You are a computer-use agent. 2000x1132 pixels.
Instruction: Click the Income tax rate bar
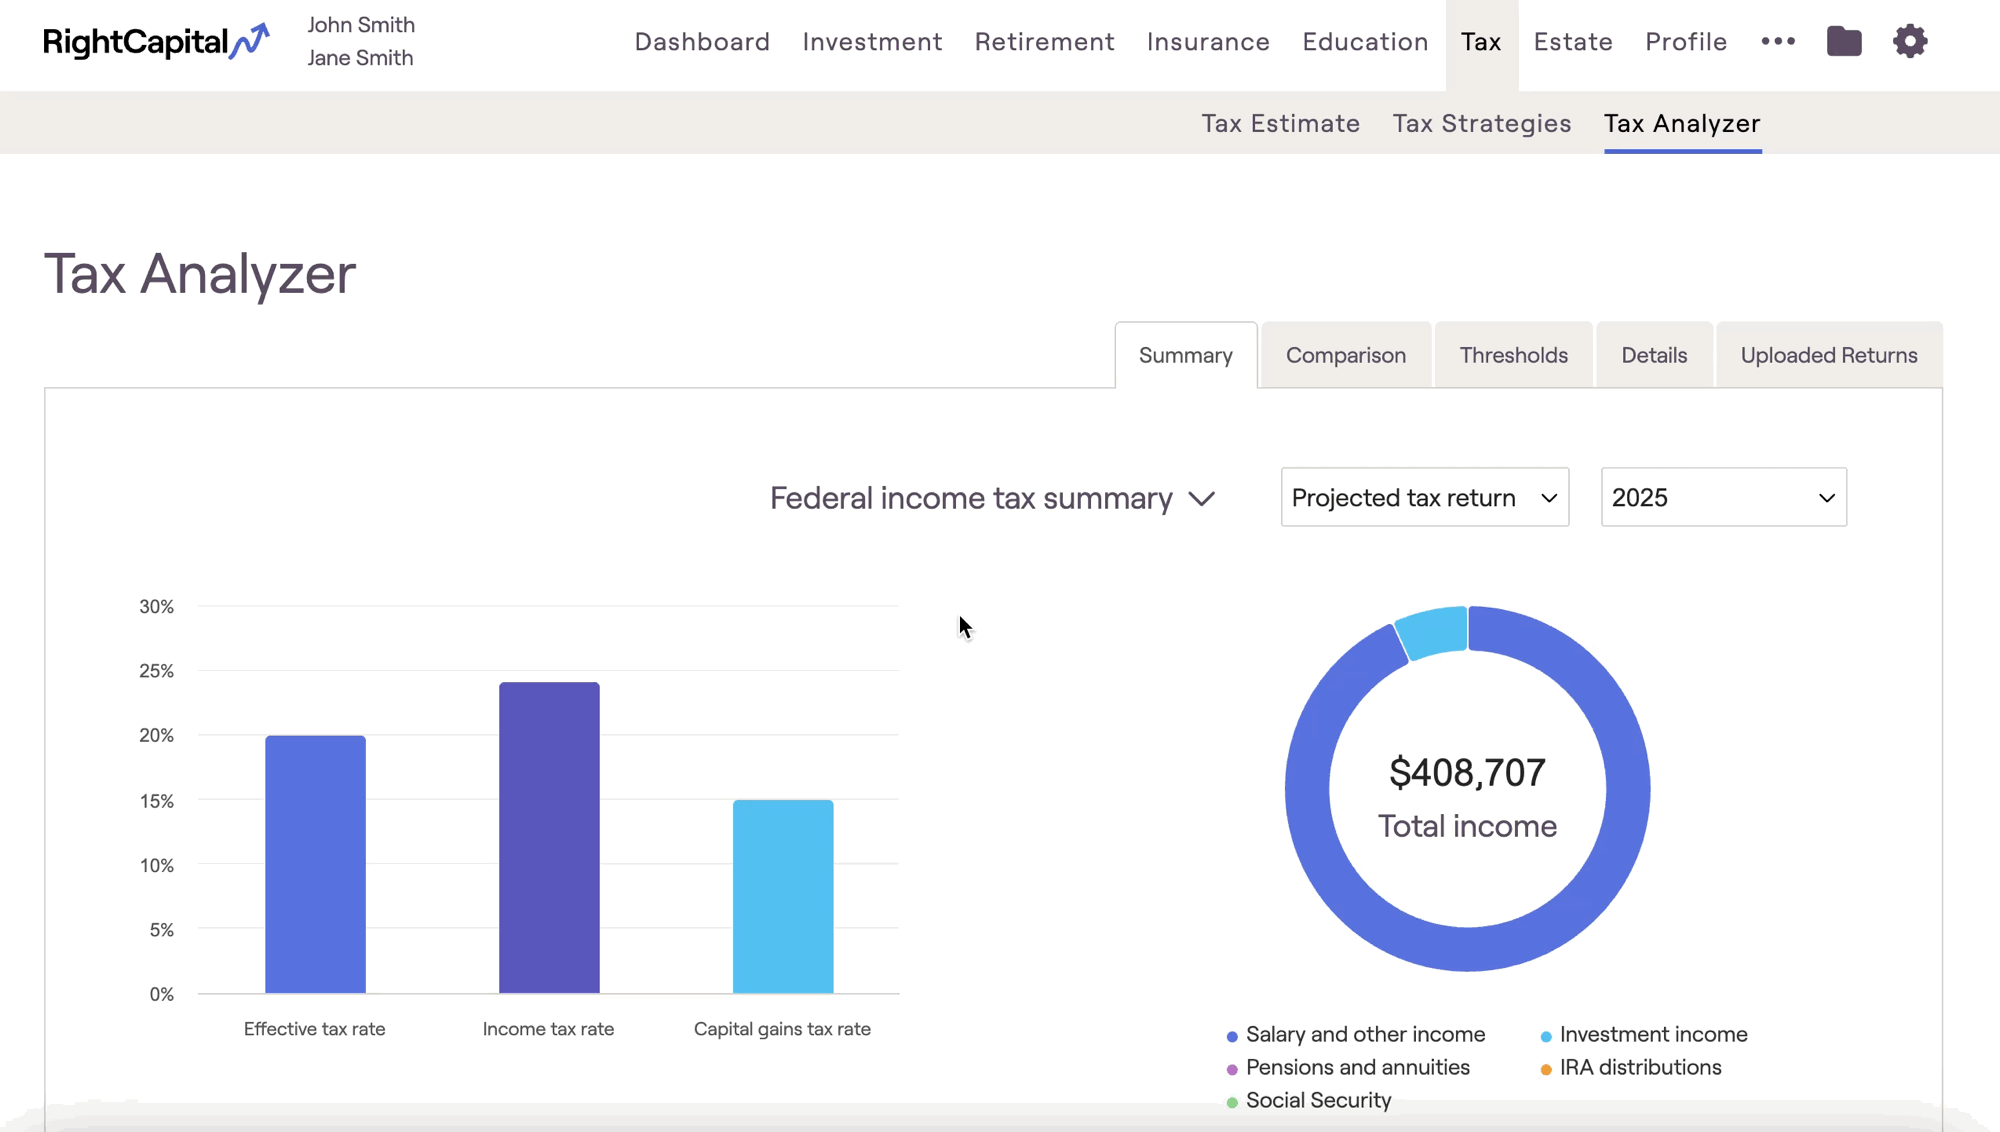tap(549, 838)
